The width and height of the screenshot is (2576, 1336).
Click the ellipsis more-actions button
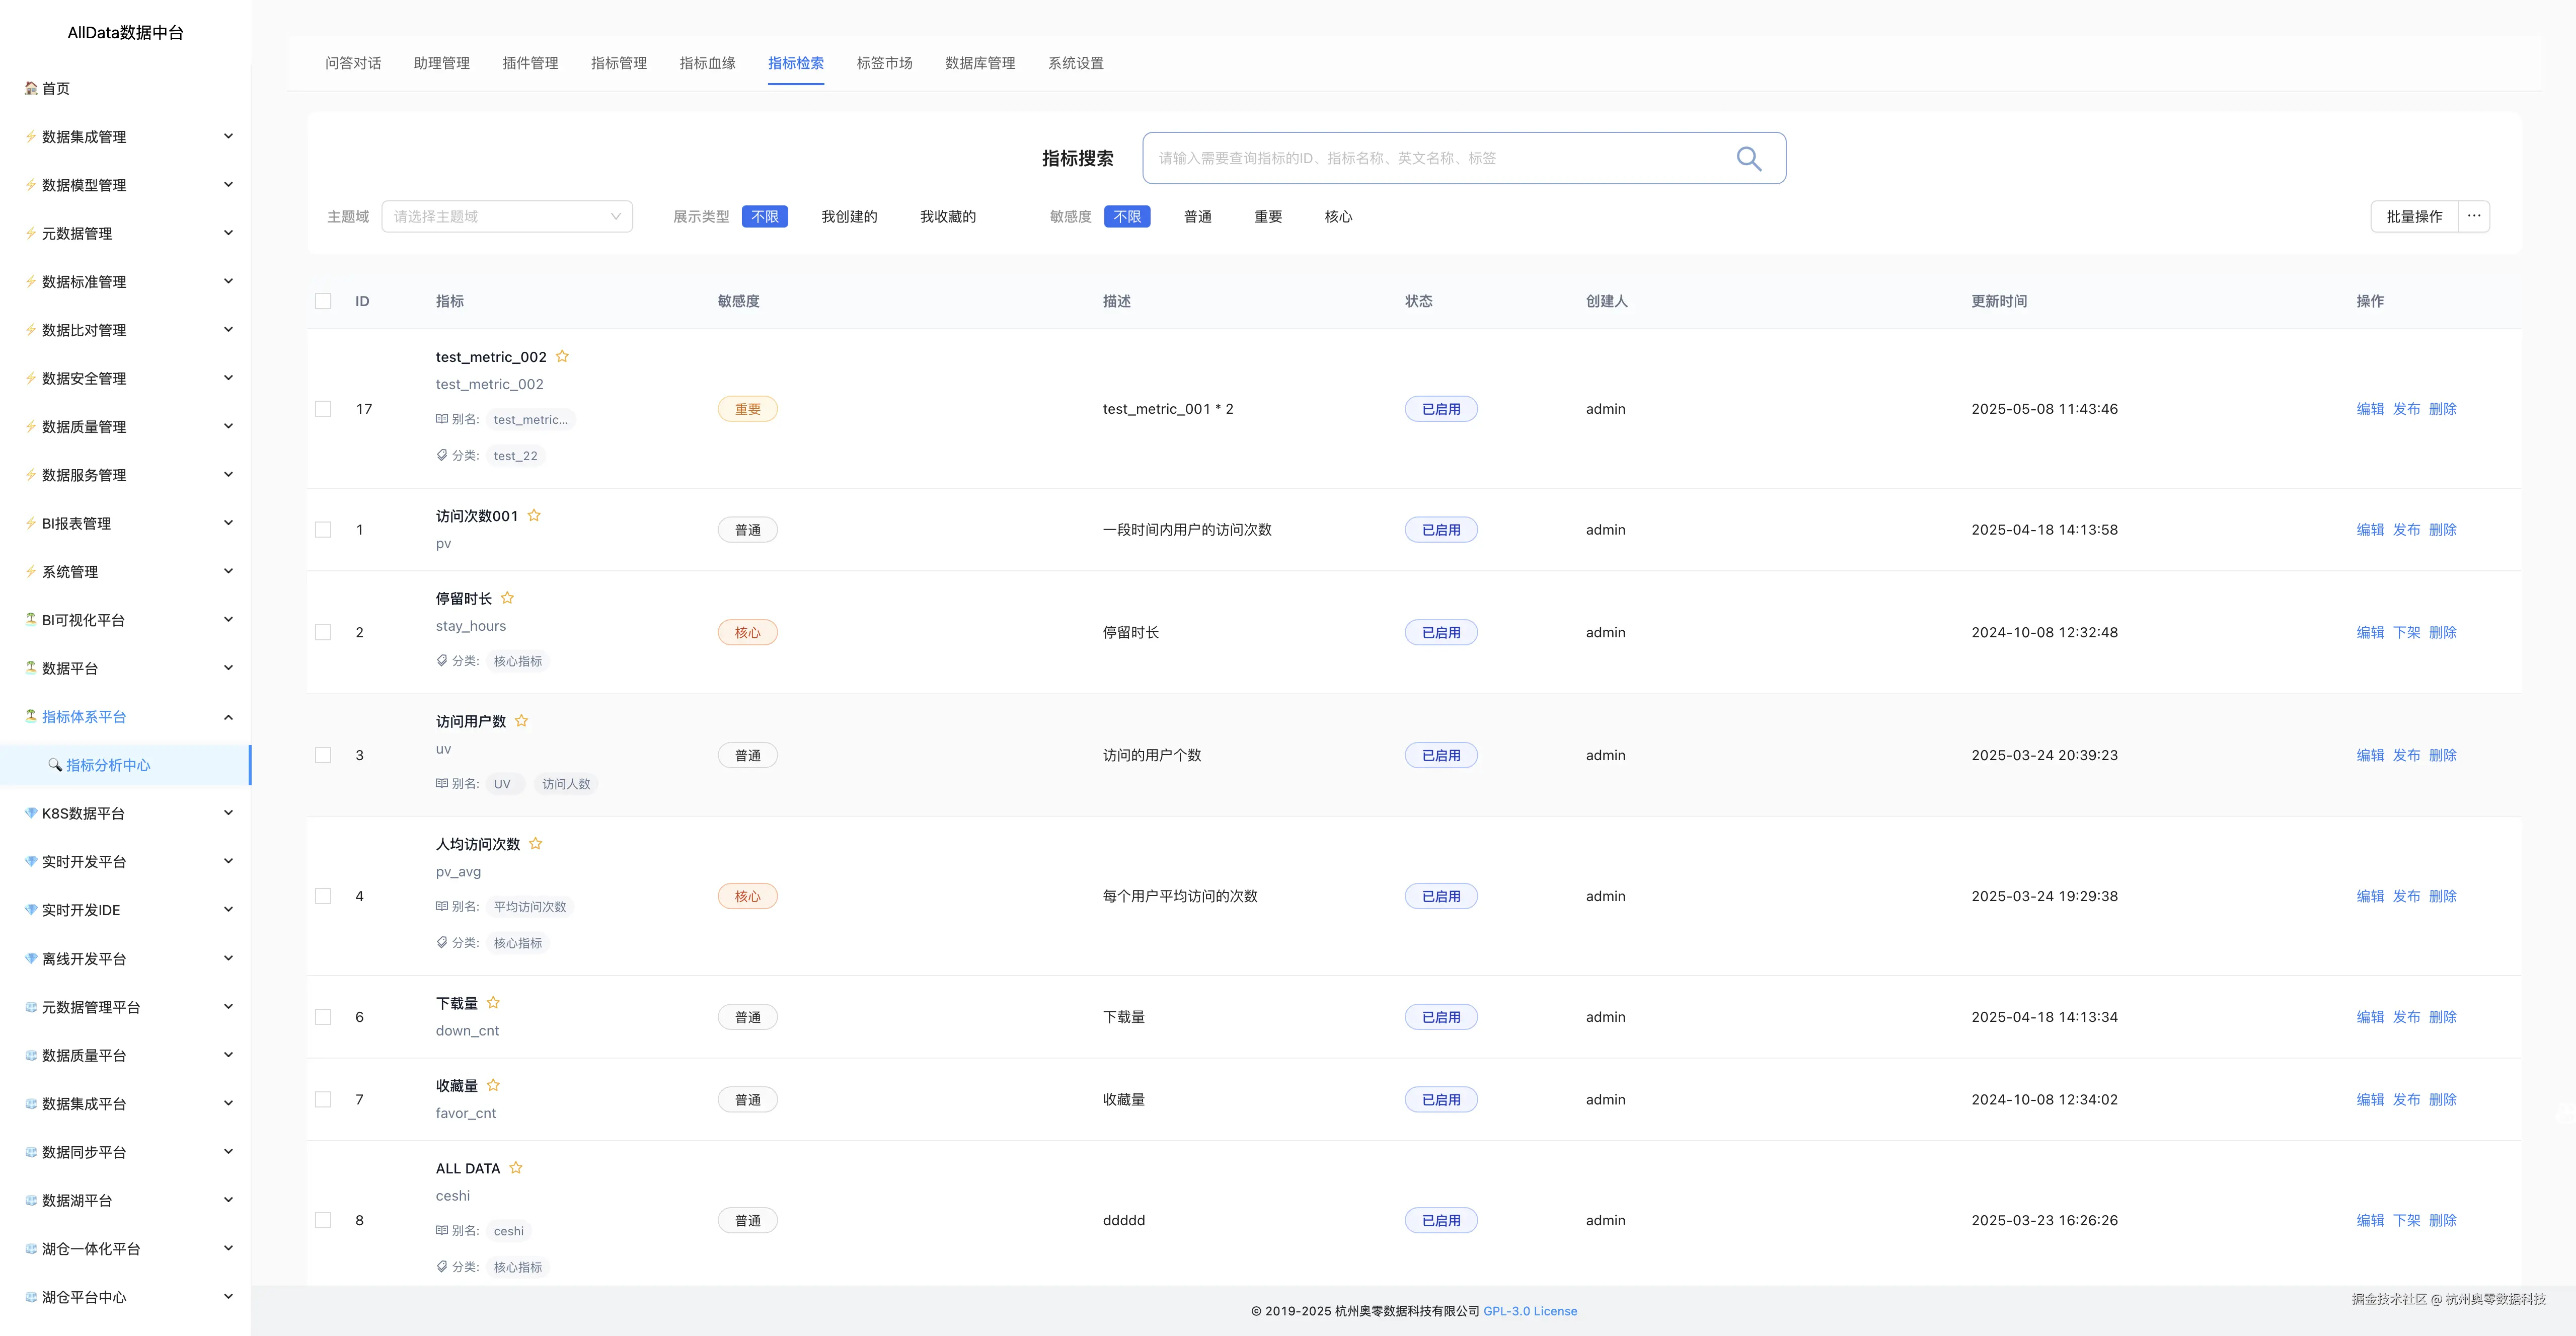2473,216
